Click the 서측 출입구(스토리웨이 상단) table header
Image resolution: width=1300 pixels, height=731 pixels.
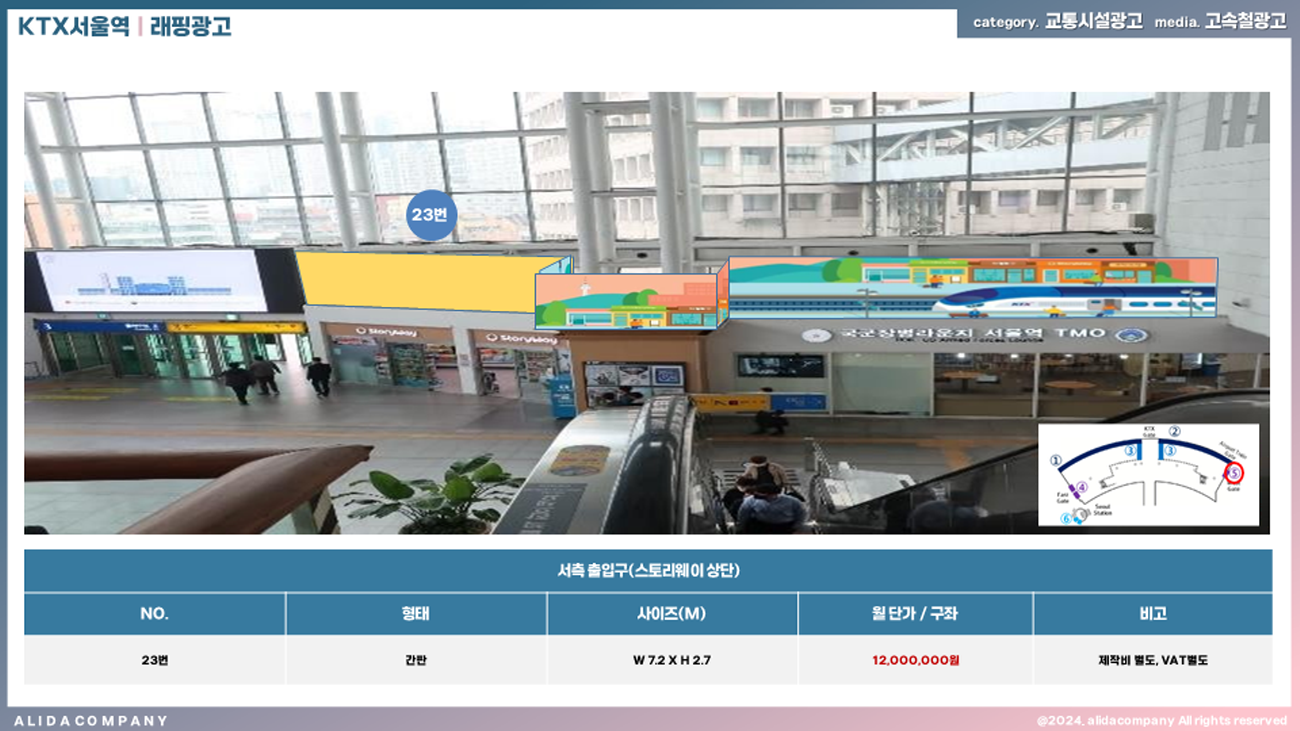click(648, 571)
